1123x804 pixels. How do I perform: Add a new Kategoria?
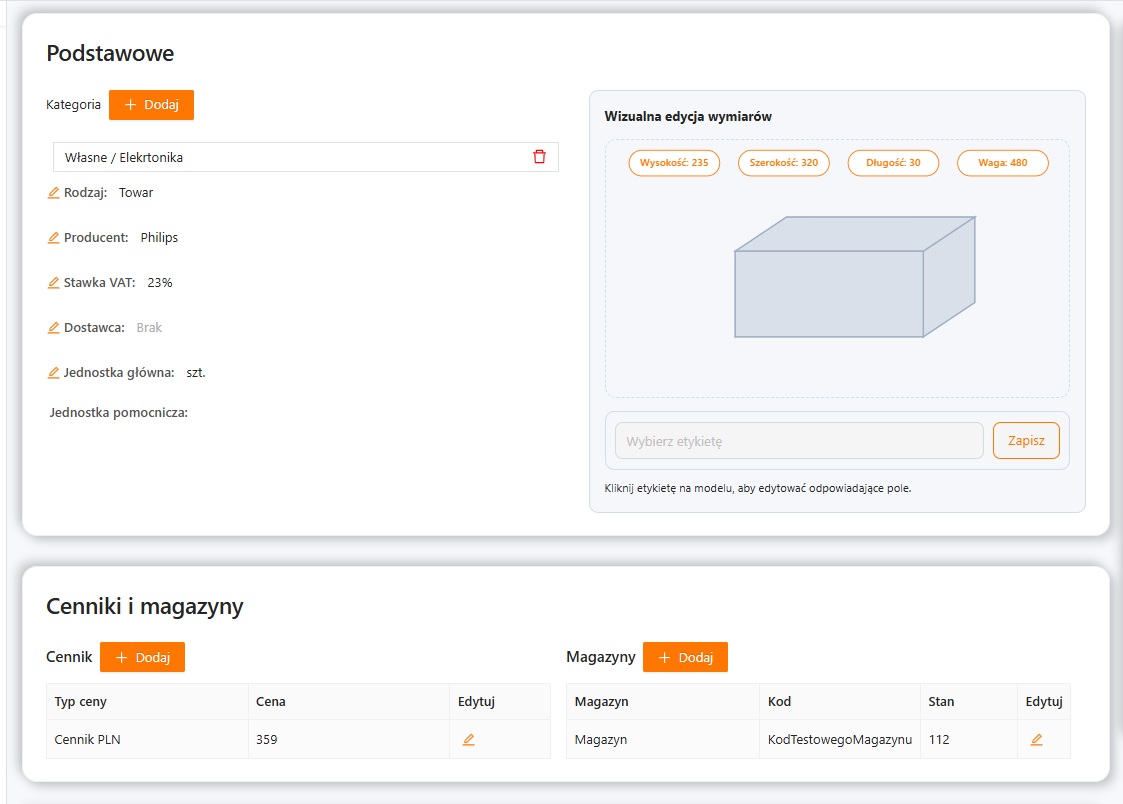pos(151,105)
